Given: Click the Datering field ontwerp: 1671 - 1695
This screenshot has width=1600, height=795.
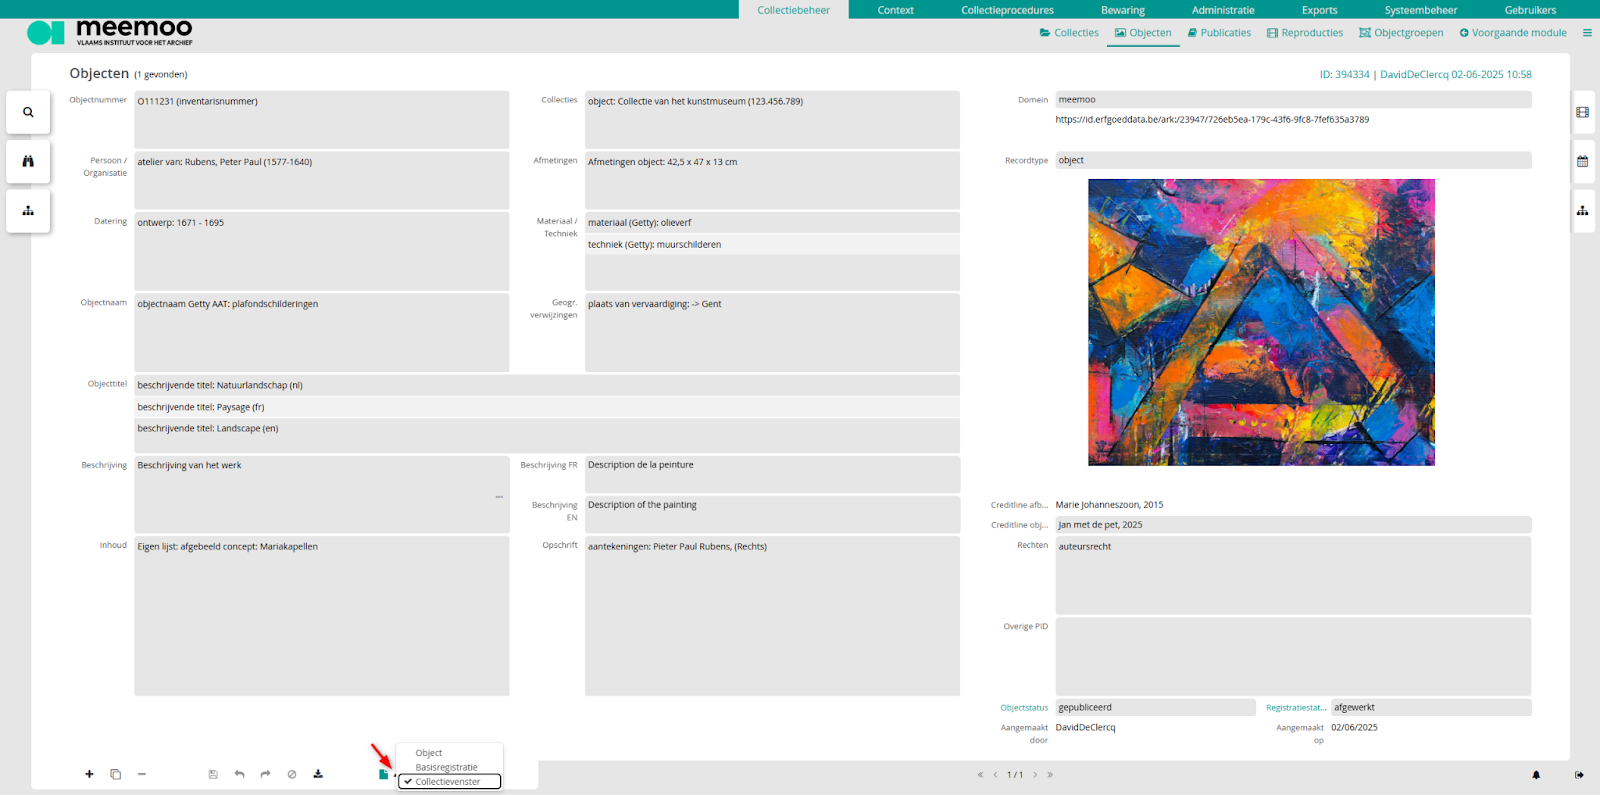Looking at the screenshot, I should click(321, 251).
